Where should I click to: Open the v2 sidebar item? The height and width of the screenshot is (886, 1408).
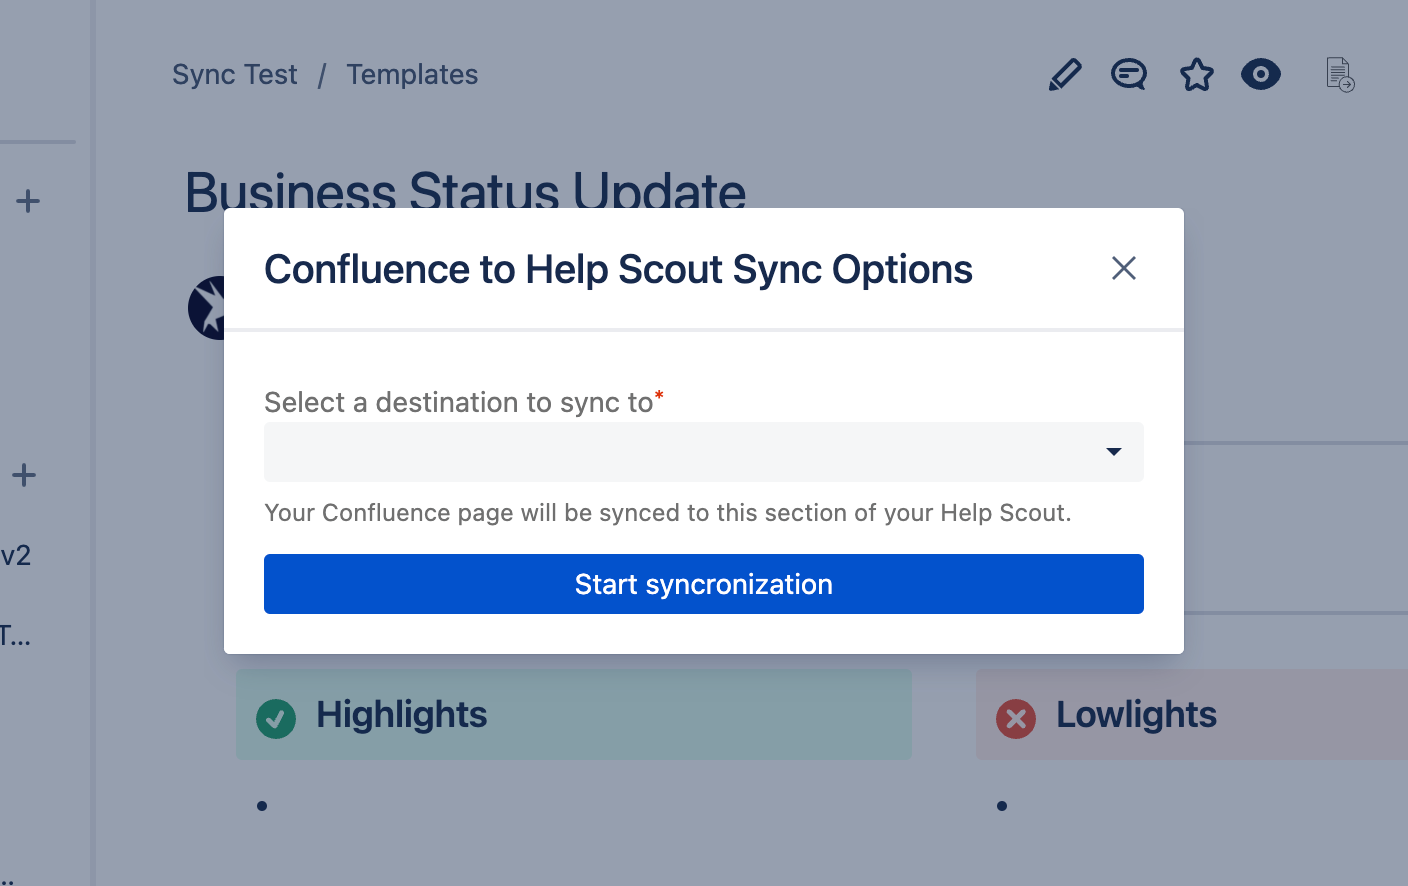click(16, 556)
